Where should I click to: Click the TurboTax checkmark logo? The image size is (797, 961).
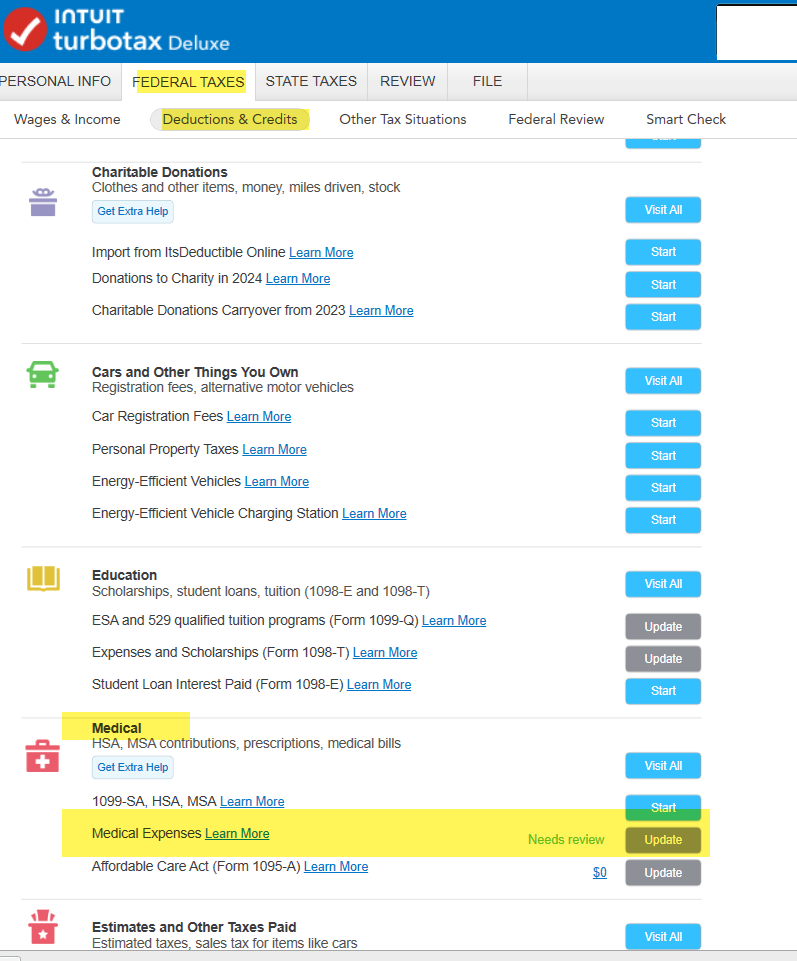[x=25, y=29]
